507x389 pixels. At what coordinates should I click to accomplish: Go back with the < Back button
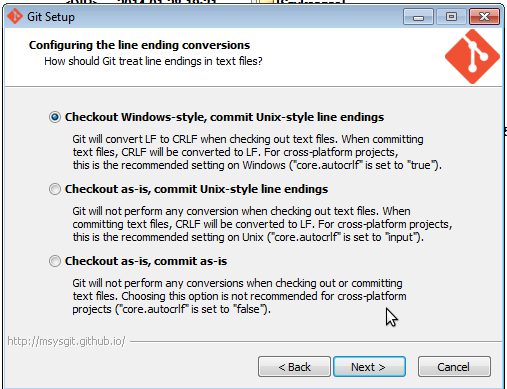click(x=294, y=367)
